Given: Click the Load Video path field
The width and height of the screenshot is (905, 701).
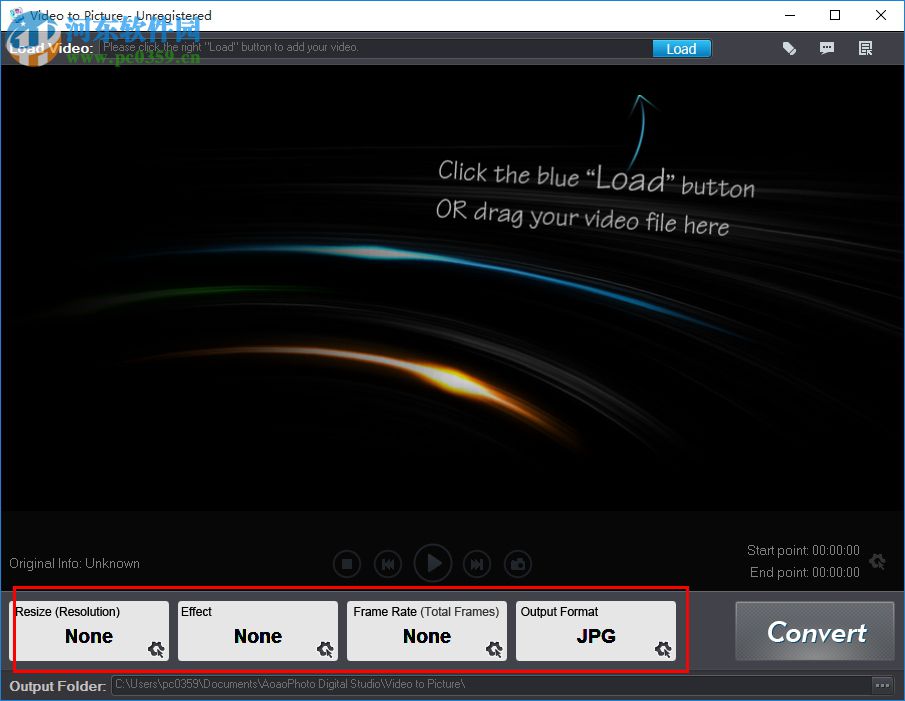Looking at the screenshot, I should 375,48.
